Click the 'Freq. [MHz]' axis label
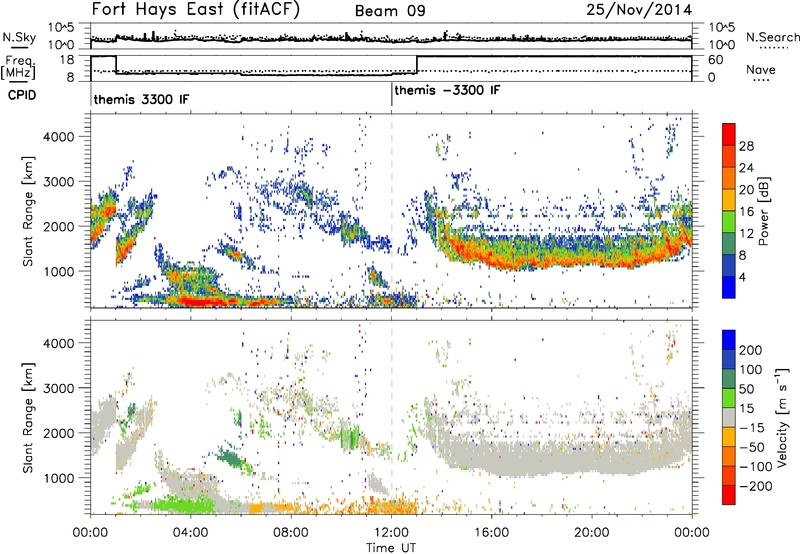 (19, 67)
